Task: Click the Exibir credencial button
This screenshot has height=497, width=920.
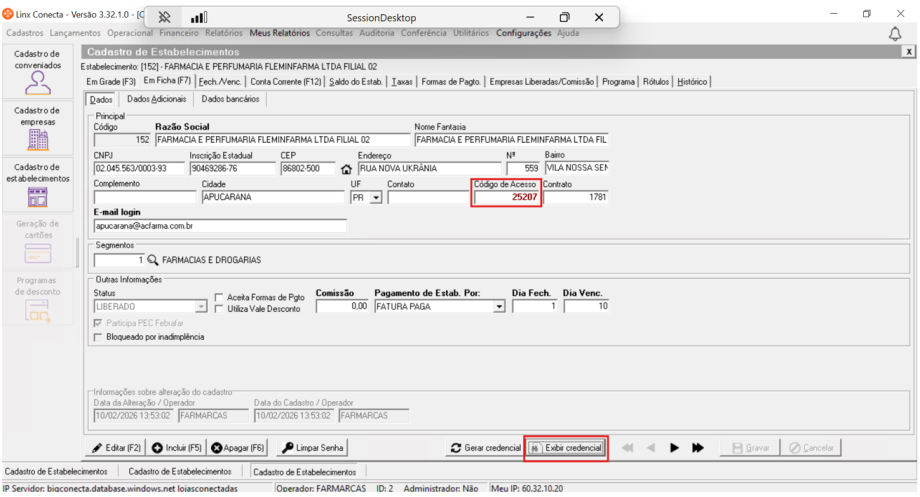Action: coord(566,448)
